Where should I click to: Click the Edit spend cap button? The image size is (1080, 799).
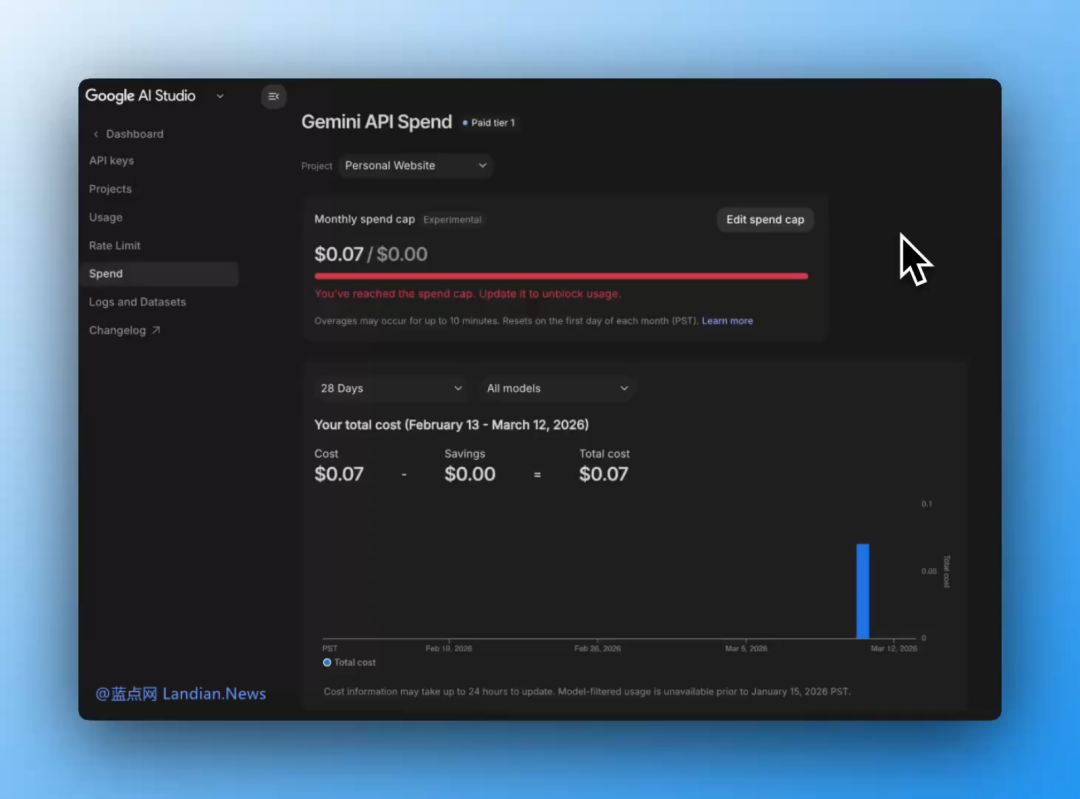pyautogui.click(x=765, y=219)
